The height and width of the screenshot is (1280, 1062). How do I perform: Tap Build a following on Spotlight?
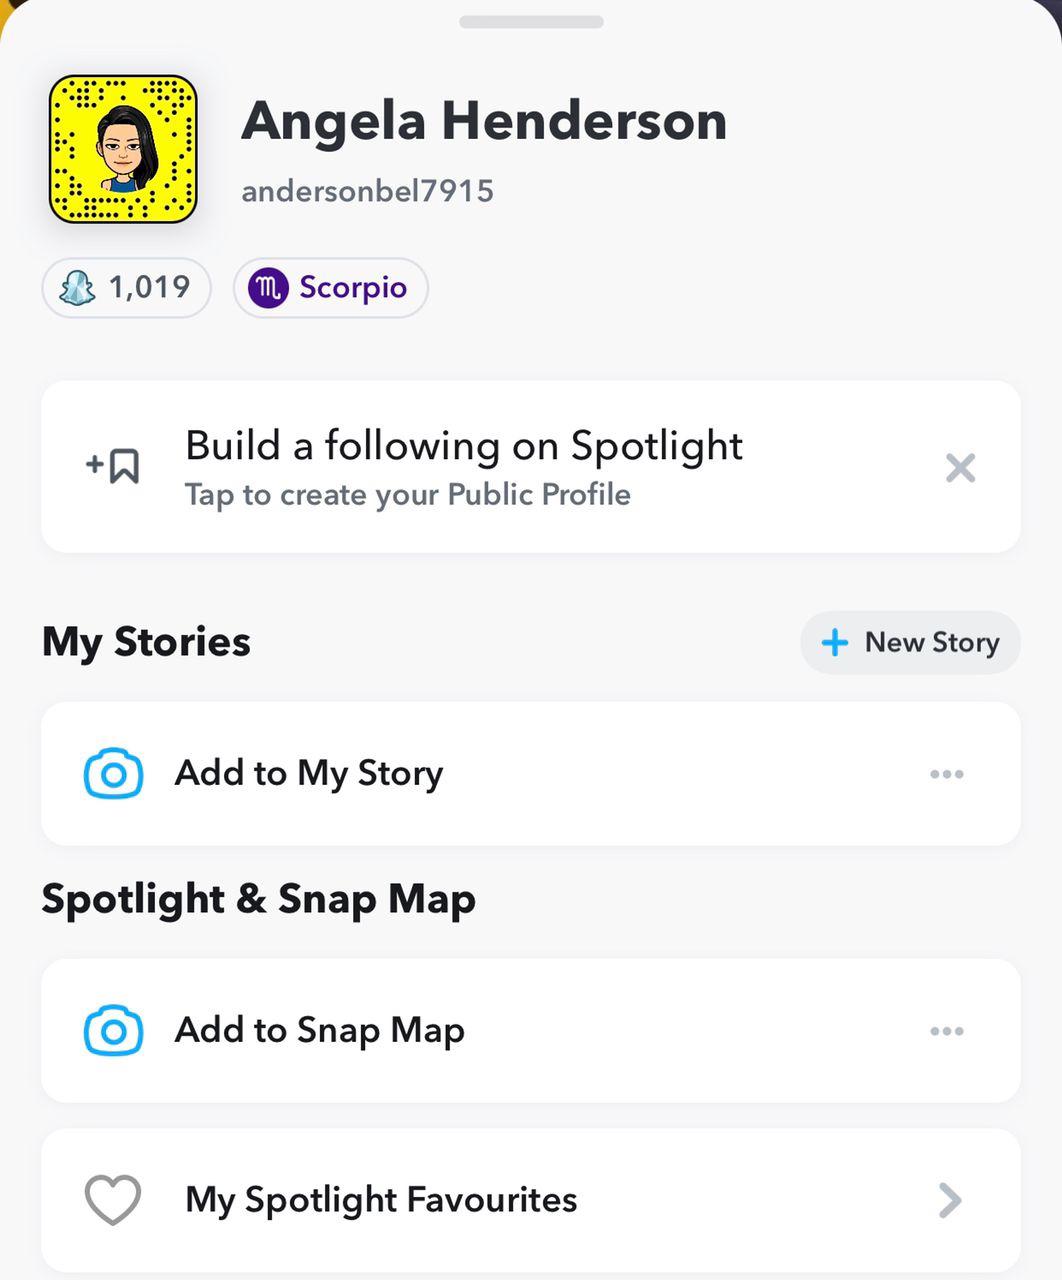click(x=464, y=446)
